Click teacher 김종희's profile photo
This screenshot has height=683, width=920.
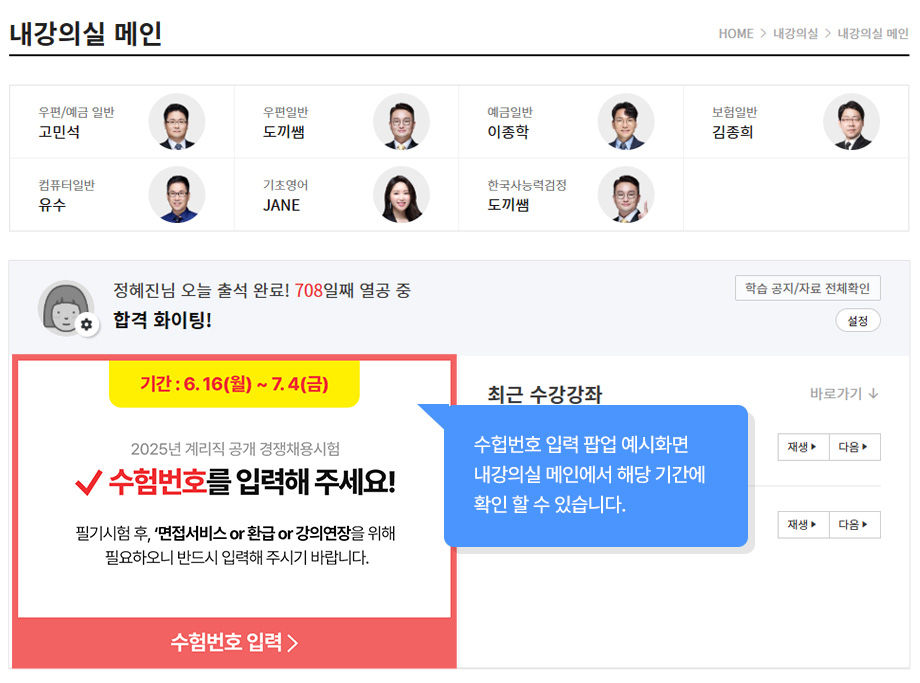click(x=851, y=122)
